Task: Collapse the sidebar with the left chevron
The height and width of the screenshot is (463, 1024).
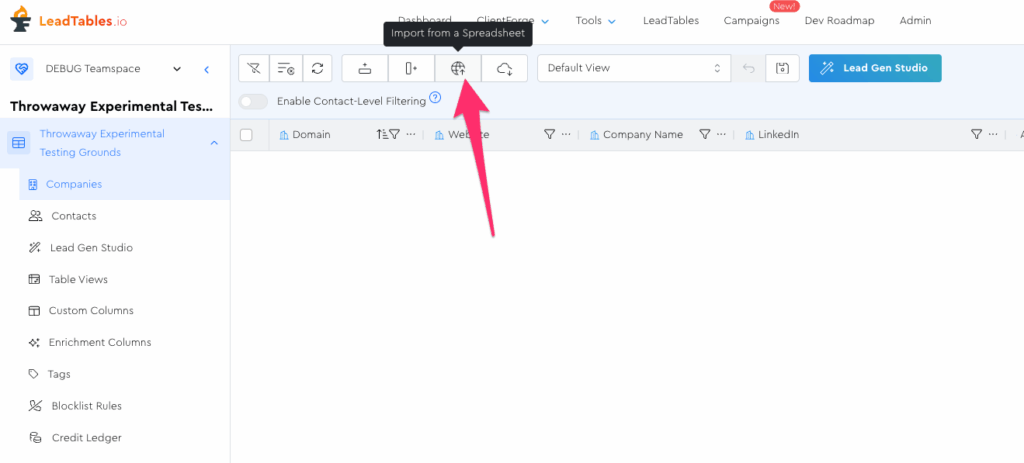Action: [207, 69]
